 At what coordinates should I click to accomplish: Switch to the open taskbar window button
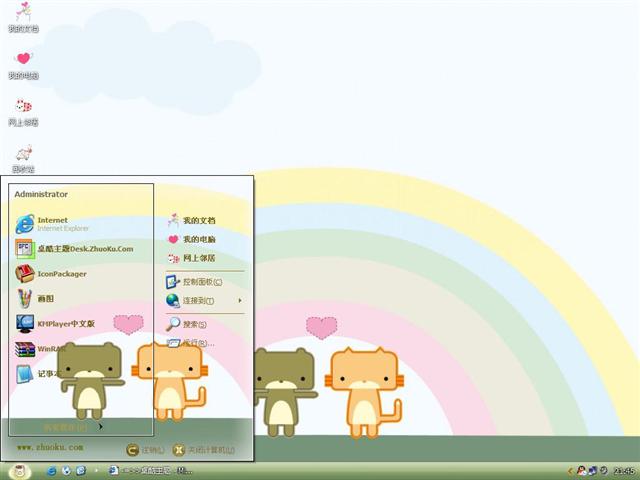tap(150, 471)
